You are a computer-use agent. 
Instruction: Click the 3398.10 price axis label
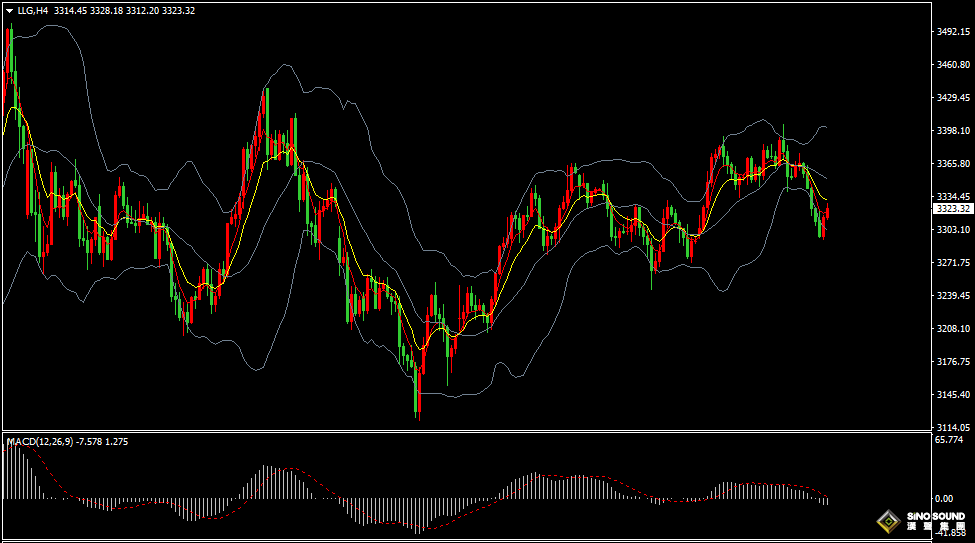click(954, 130)
